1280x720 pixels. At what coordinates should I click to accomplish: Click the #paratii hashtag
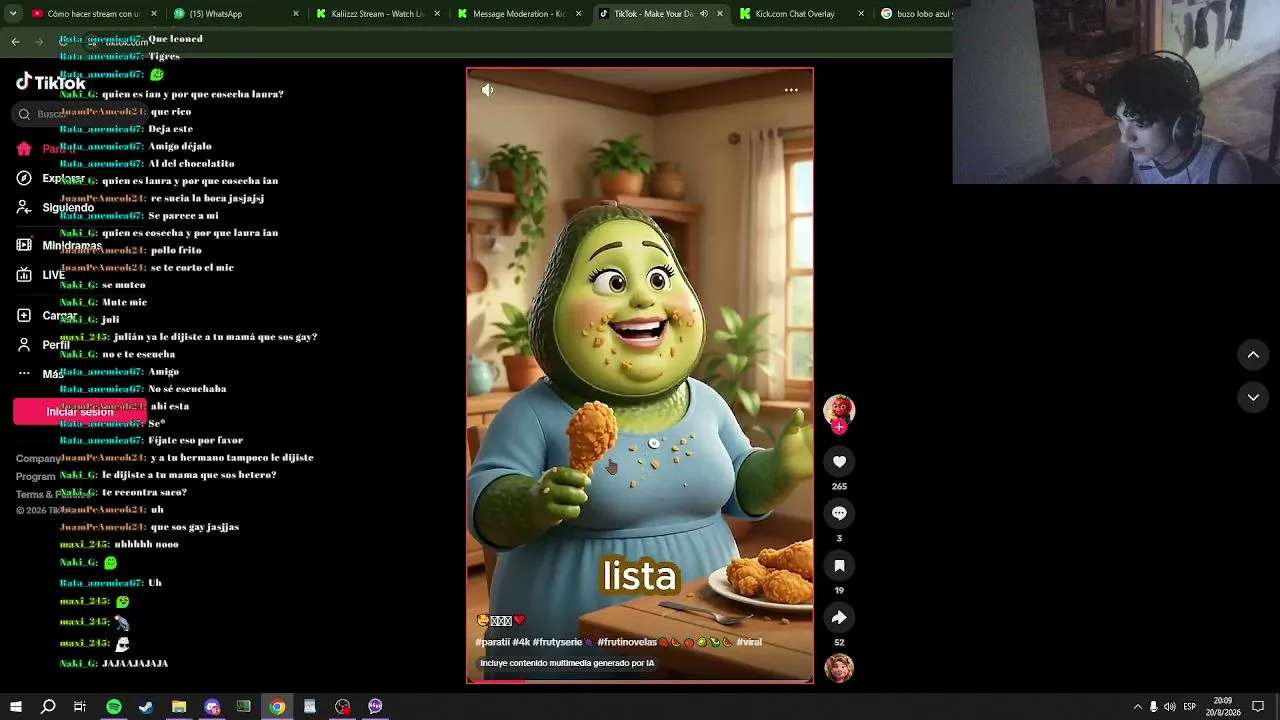click(492, 642)
